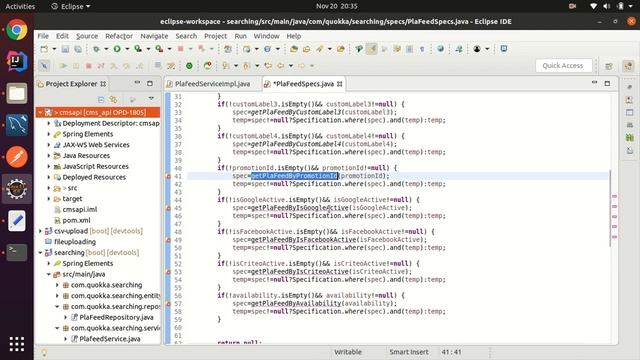Click the Quick Access search field
Viewport: 640px width, 360px height.
pos(563,66)
